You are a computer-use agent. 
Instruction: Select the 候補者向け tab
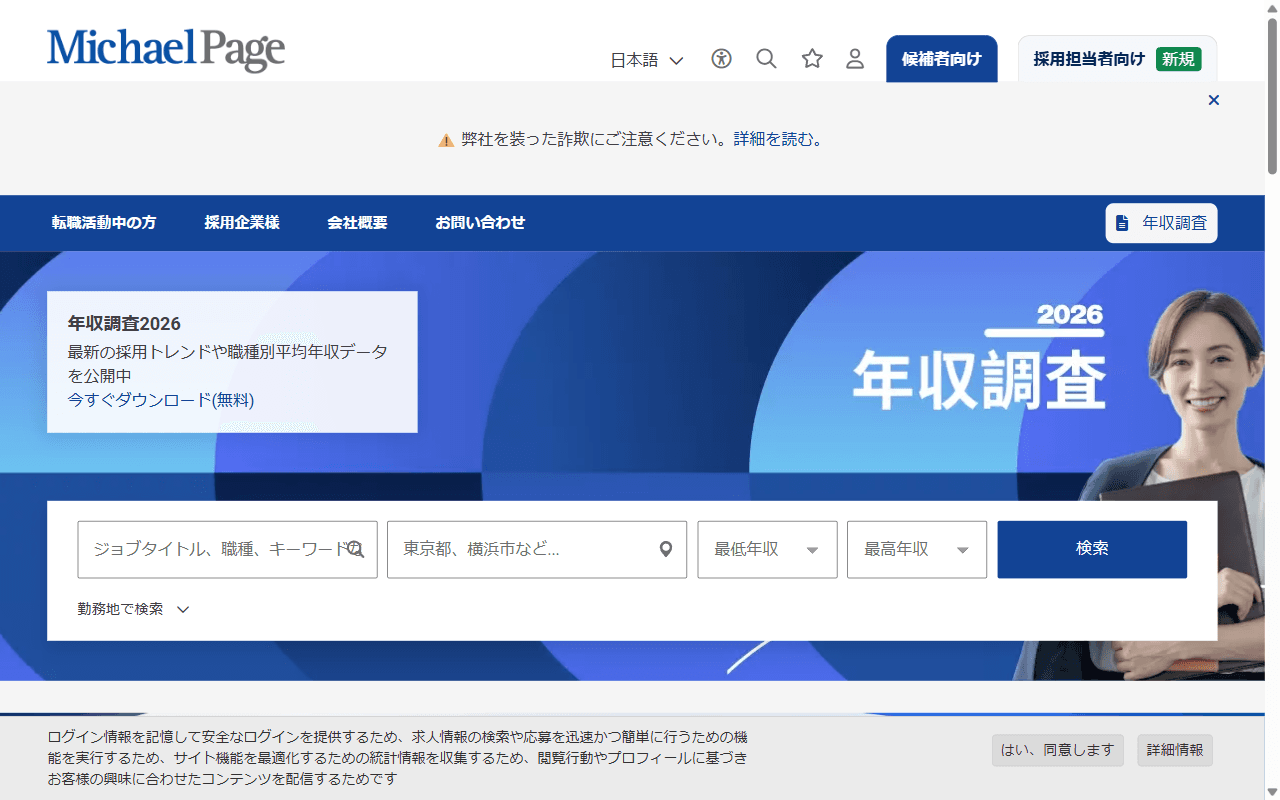pos(942,59)
